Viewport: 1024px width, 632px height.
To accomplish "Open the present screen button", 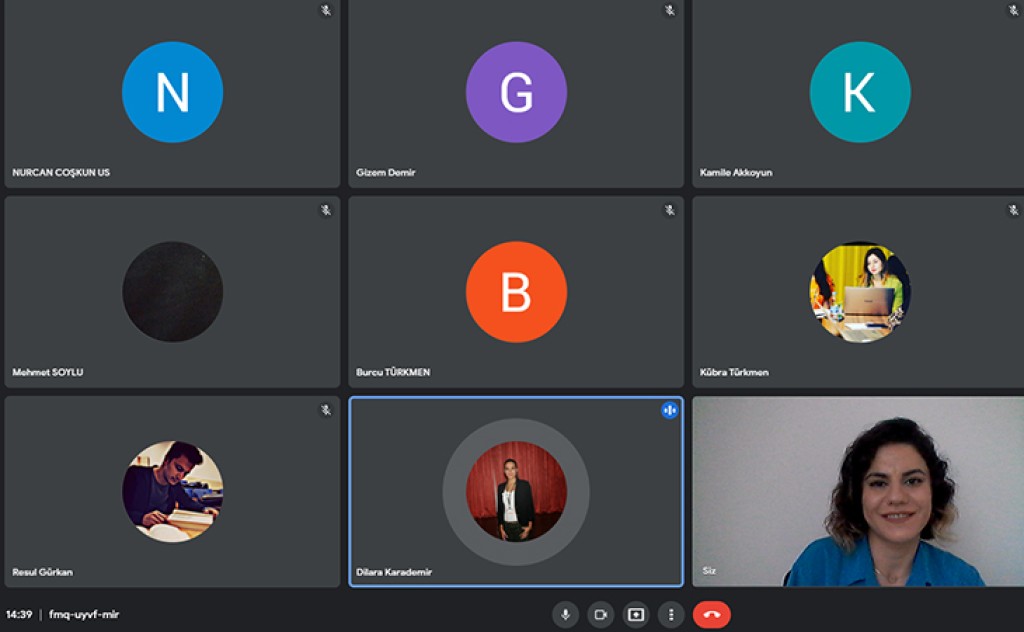I will 636,614.
